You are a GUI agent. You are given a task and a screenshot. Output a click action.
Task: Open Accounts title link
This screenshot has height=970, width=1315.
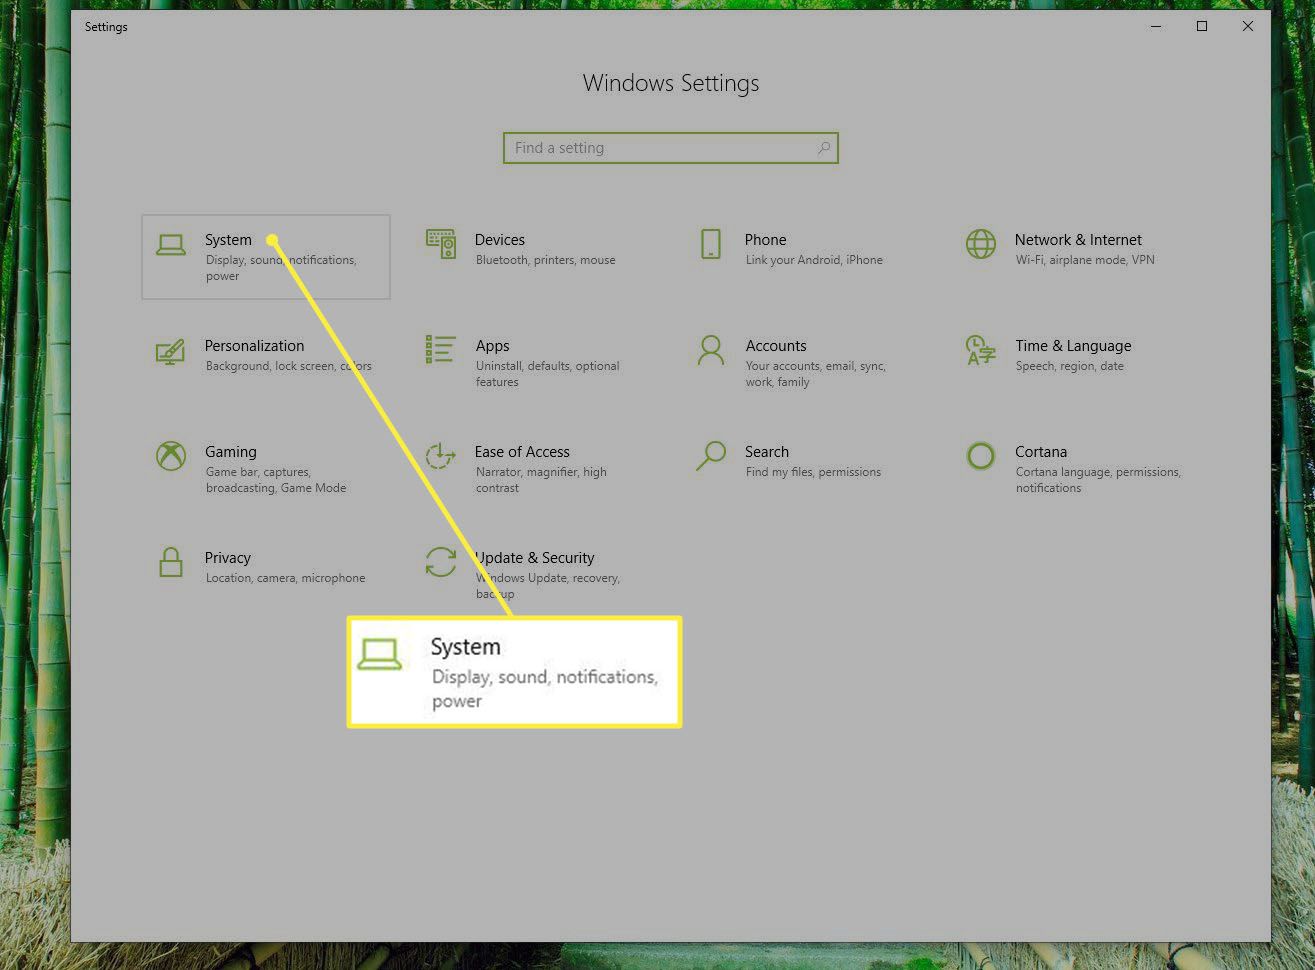pyautogui.click(x=776, y=346)
